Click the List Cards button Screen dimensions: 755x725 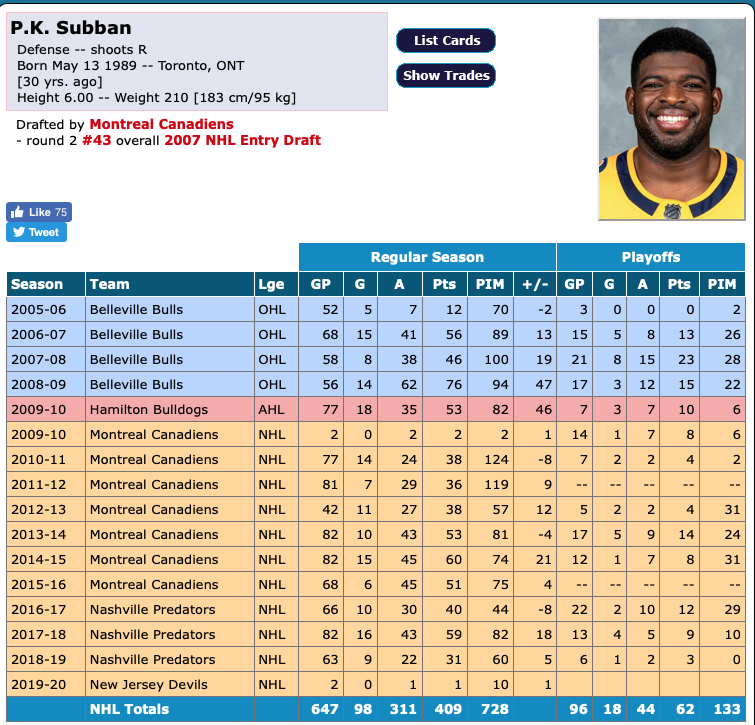[x=445, y=40]
